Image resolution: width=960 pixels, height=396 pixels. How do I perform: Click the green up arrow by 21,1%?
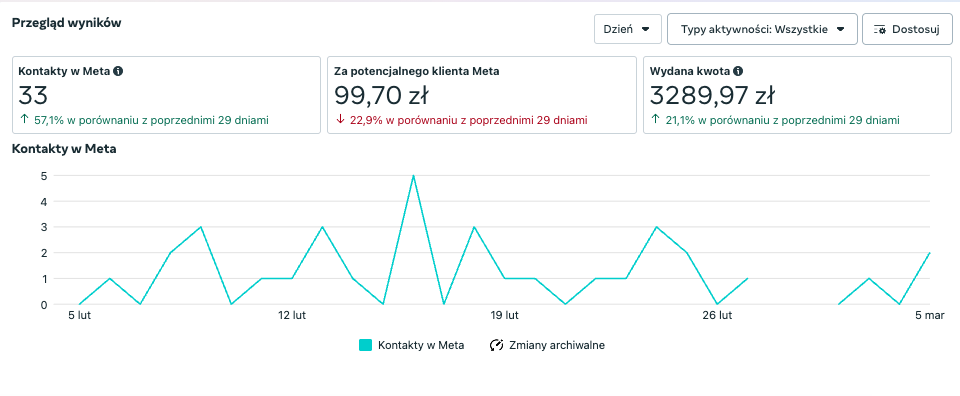coord(655,120)
